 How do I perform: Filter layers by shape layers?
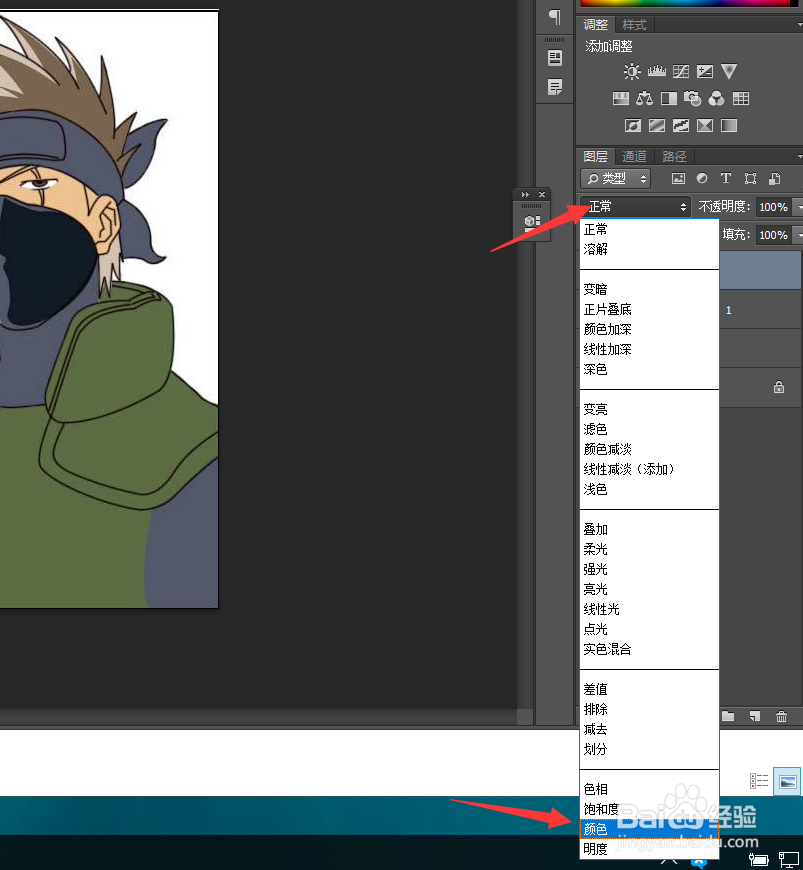750,179
